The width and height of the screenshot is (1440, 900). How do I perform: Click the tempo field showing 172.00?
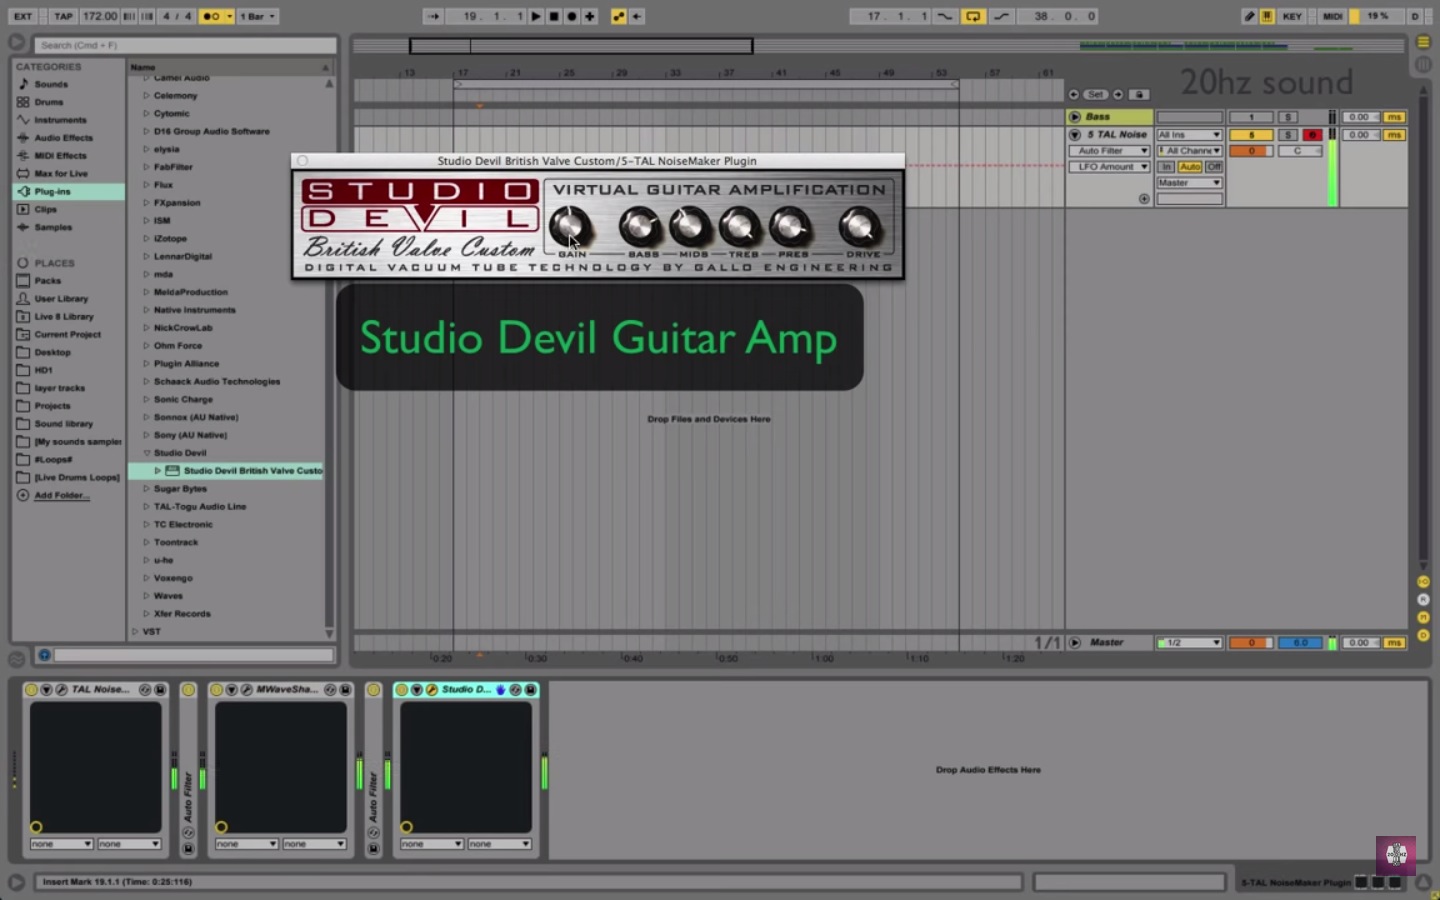click(x=100, y=16)
